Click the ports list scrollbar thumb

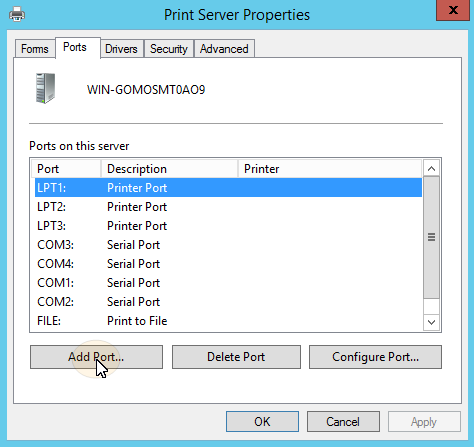click(x=431, y=237)
